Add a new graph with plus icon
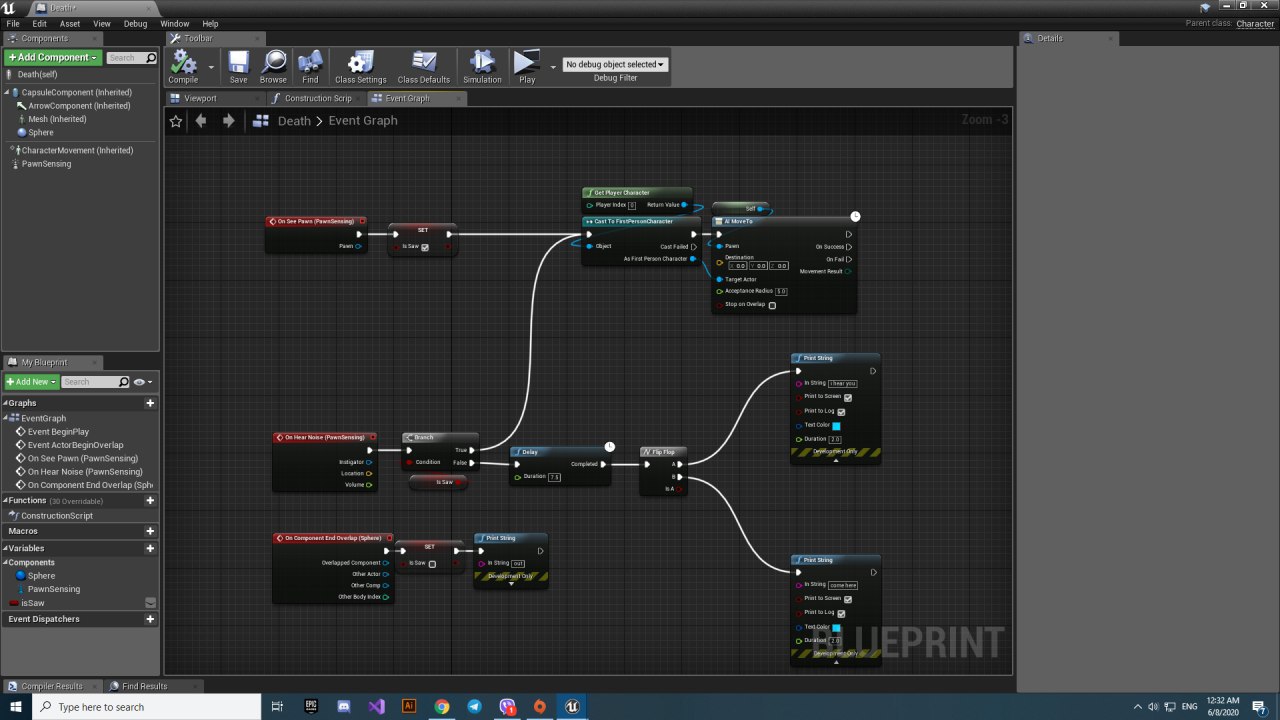 [x=150, y=403]
